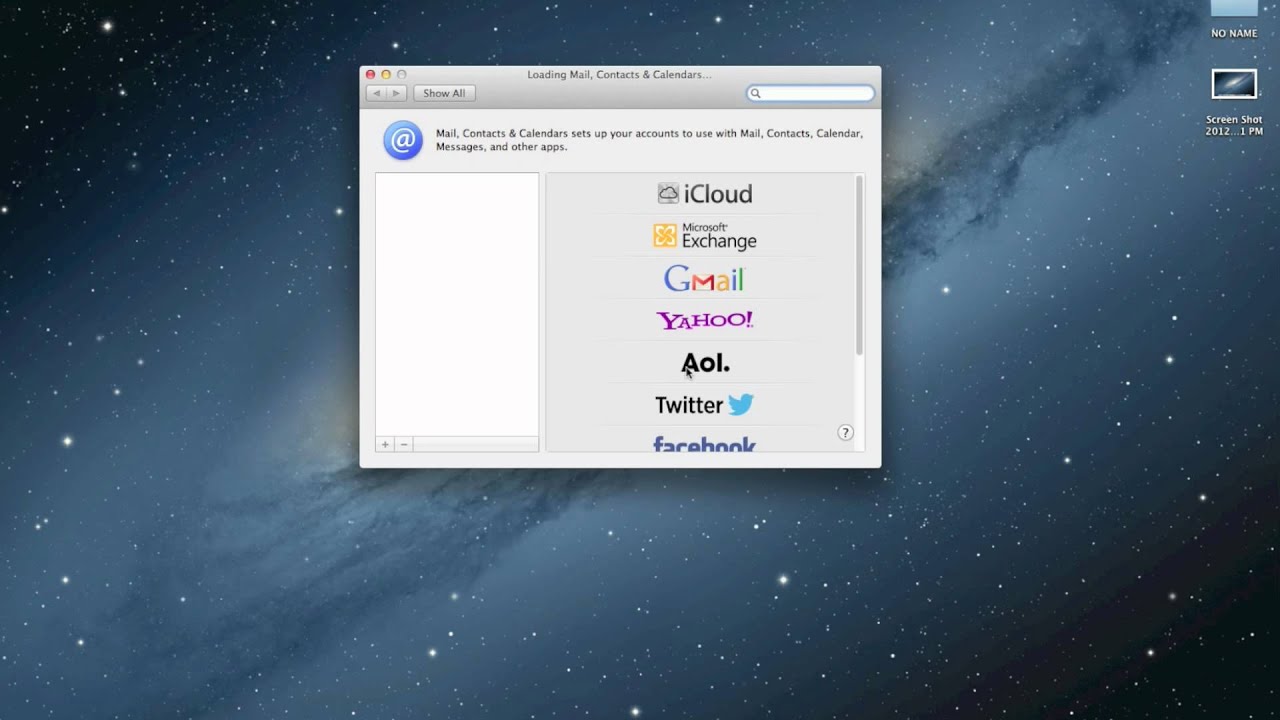This screenshot has width=1280, height=720.
Task: Click the minus remove account button
Action: click(x=404, y=444)
